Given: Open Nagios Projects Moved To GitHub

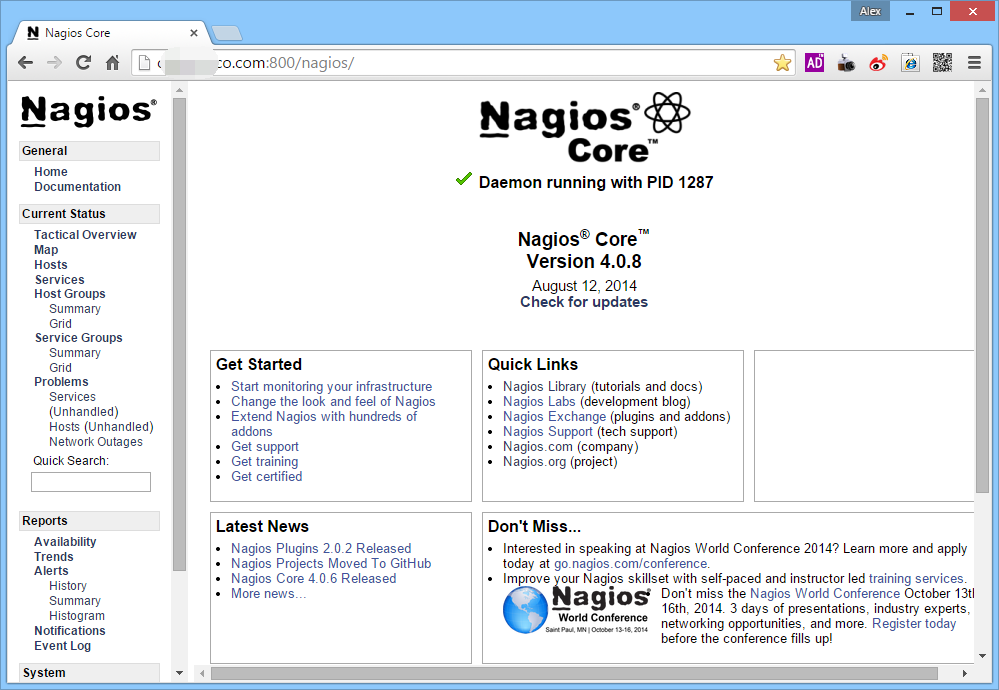Looking at the screenshot, I should (x=331, y=563).
